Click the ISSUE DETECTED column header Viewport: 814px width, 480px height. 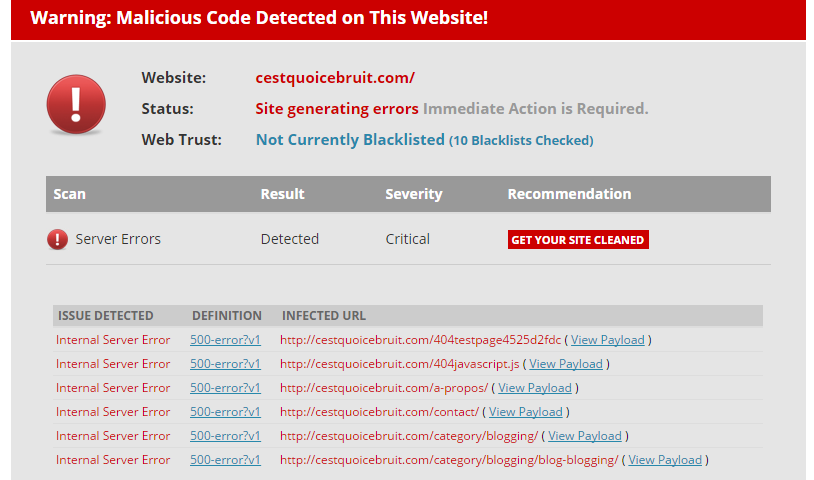pyautogui.click(x=106, y=316)
